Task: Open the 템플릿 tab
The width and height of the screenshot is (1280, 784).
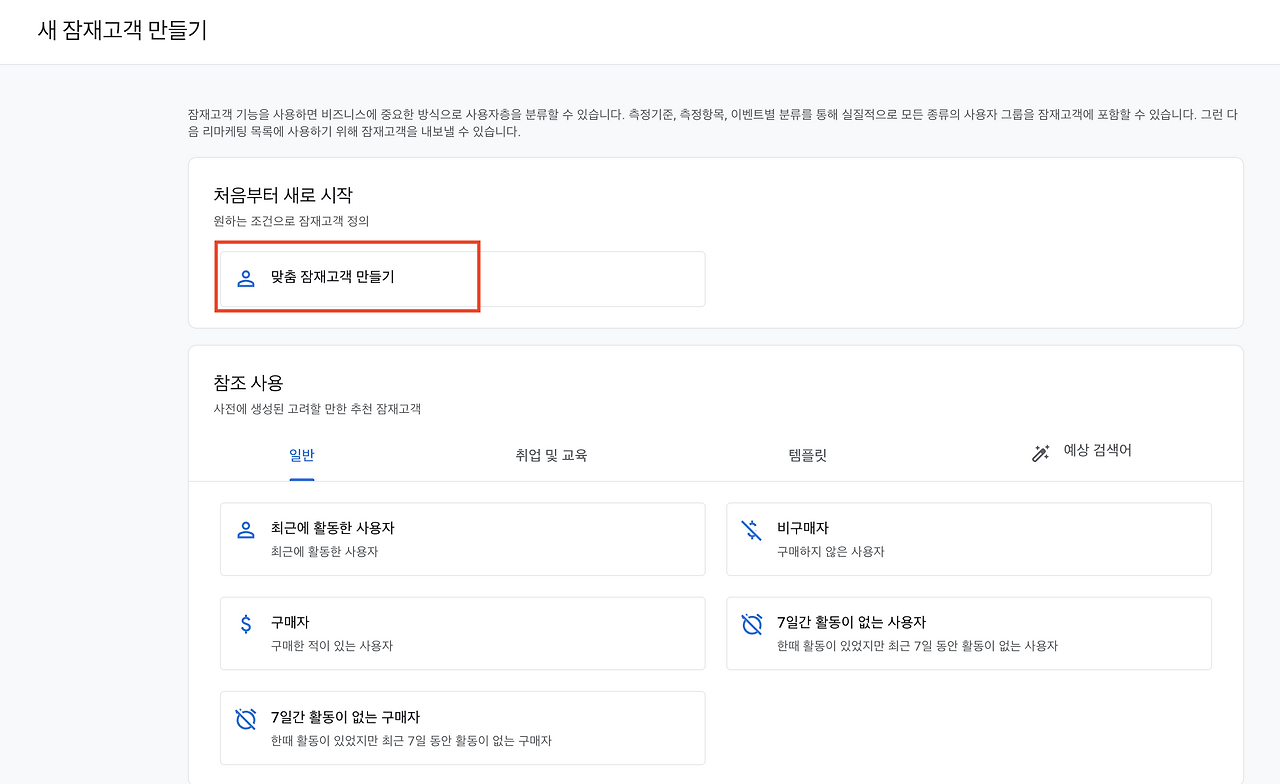Action: [806, 454]
